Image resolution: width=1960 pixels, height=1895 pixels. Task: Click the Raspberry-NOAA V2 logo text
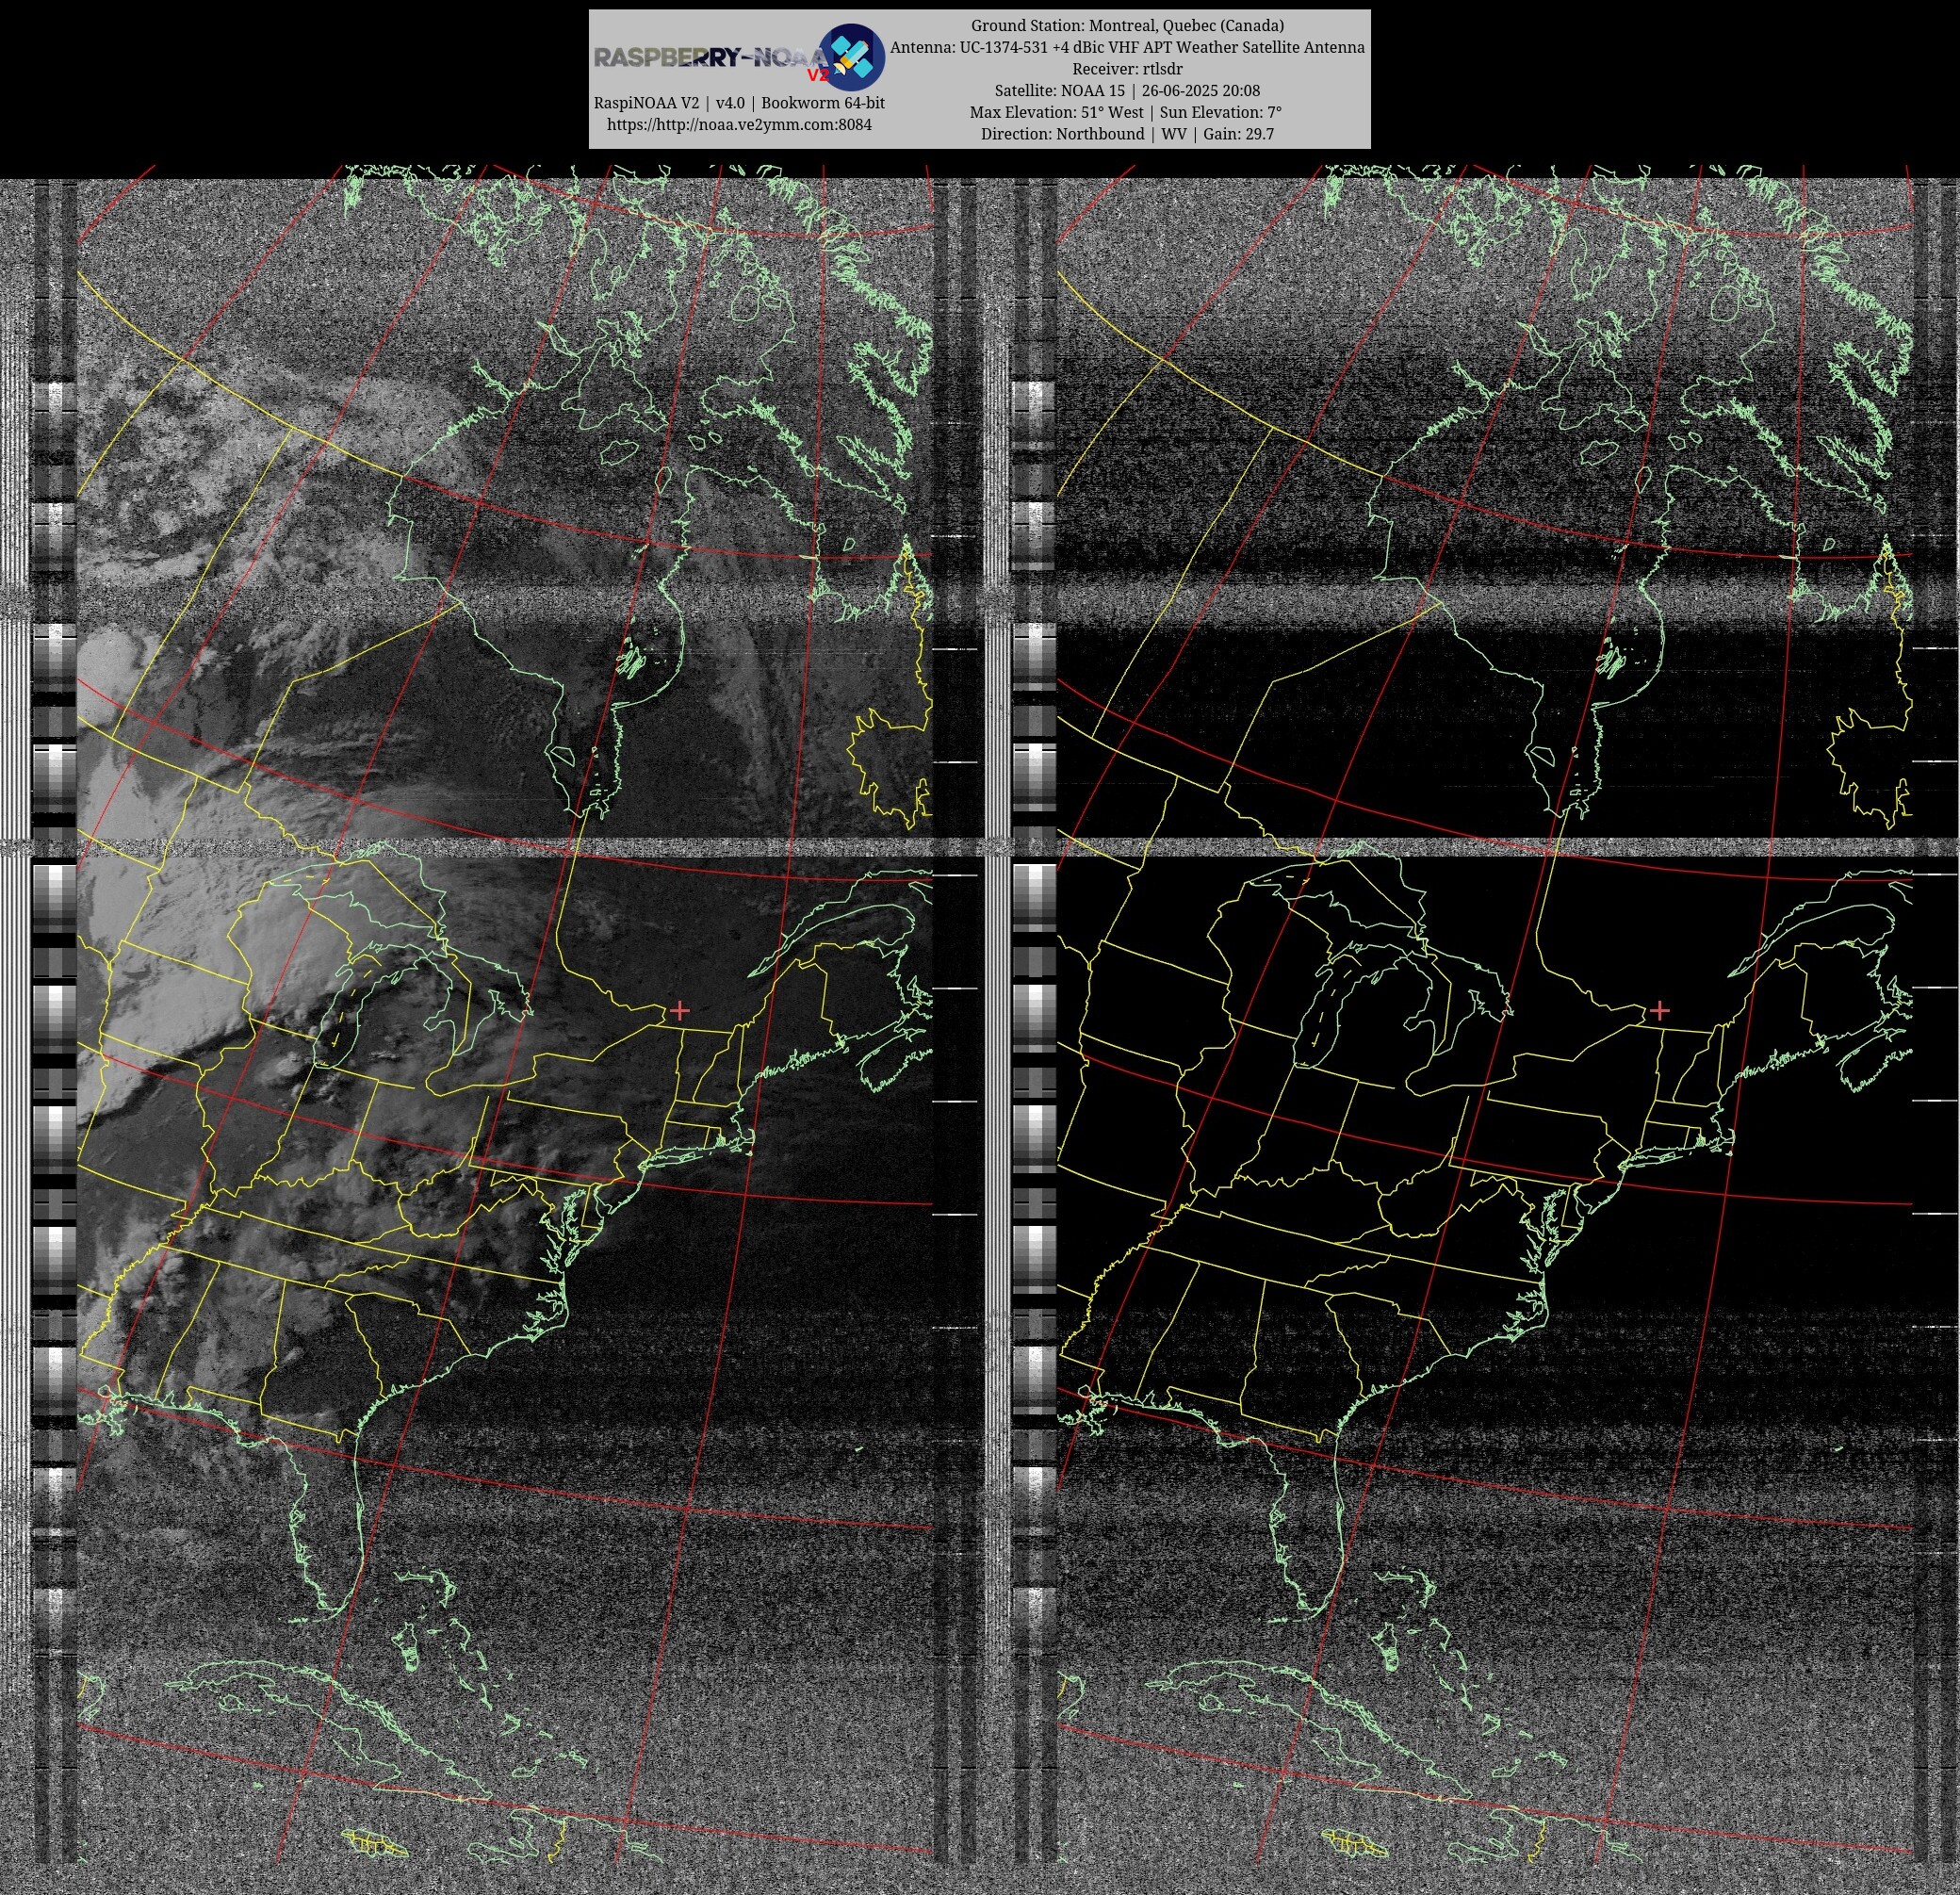point(711,60)
